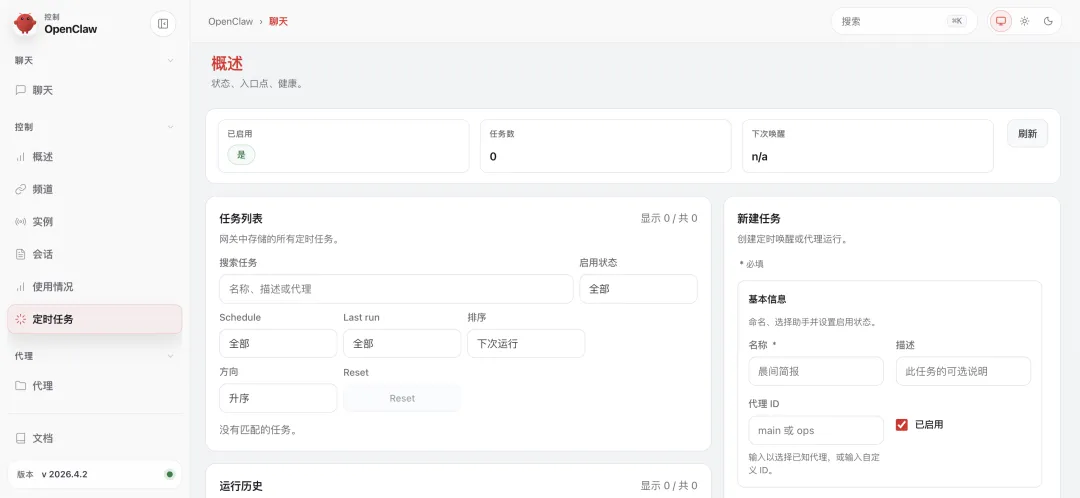The height and width of the screenshot is (498, 1080).
Task: Go to 会话 in the sidebar
Action: click(95, 254)
